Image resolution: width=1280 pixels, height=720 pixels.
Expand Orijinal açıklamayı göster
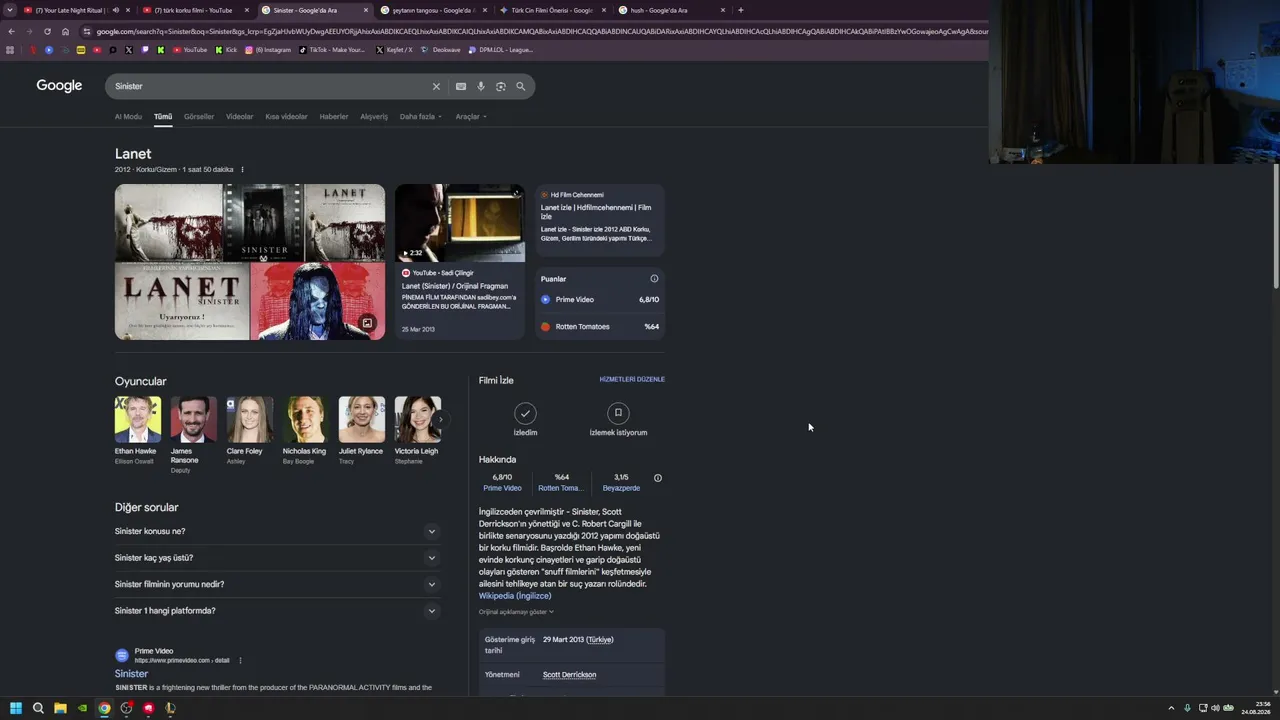[x=516, y=612]
